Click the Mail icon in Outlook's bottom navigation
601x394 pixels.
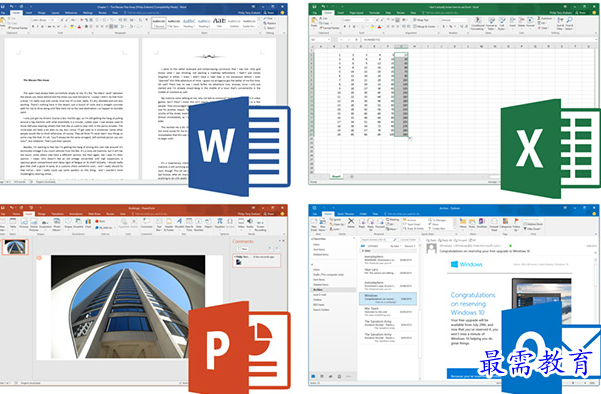313,376
